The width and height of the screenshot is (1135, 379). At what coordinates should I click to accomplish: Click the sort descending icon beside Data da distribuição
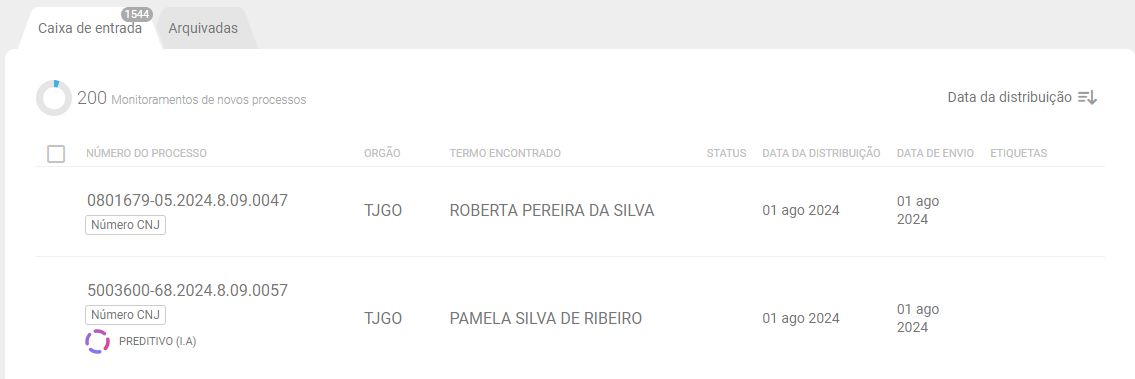tap(1087, 98)
